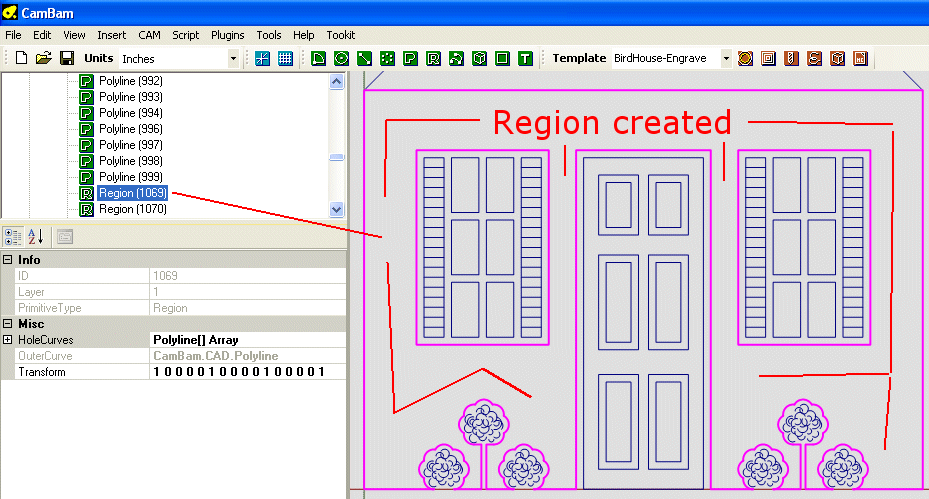Click the engrave machining operation icon
The width and height of the screenshot is (929, 499).
[814, 58]
